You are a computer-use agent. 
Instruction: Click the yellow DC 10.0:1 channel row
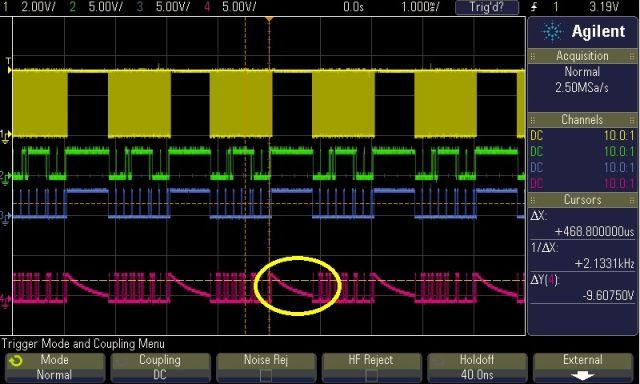(582, 135)
